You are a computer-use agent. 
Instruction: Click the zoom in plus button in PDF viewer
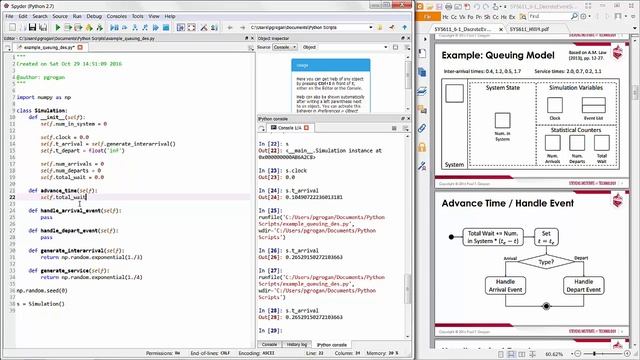pyautogui.click(x=627, y=354)
